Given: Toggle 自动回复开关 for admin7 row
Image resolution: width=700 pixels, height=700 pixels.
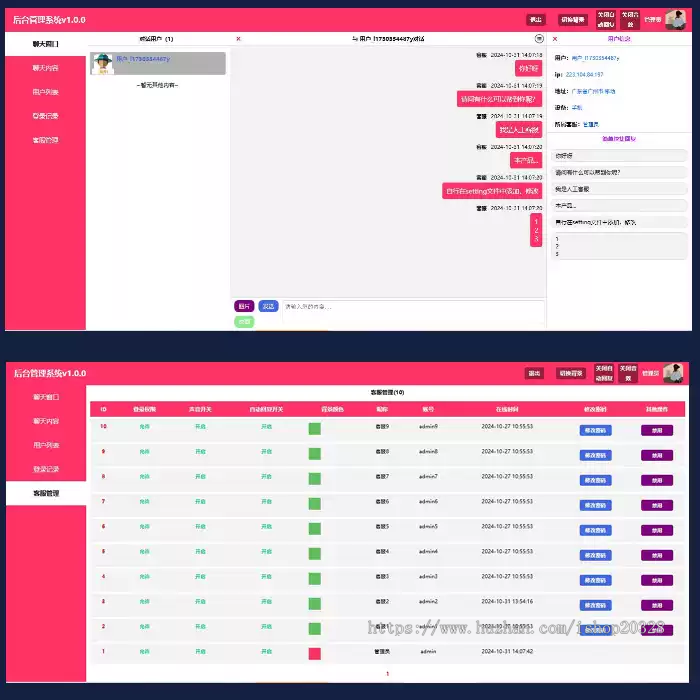Looking at the screenshot, I should pyautogui.click(x=267, y=477).
